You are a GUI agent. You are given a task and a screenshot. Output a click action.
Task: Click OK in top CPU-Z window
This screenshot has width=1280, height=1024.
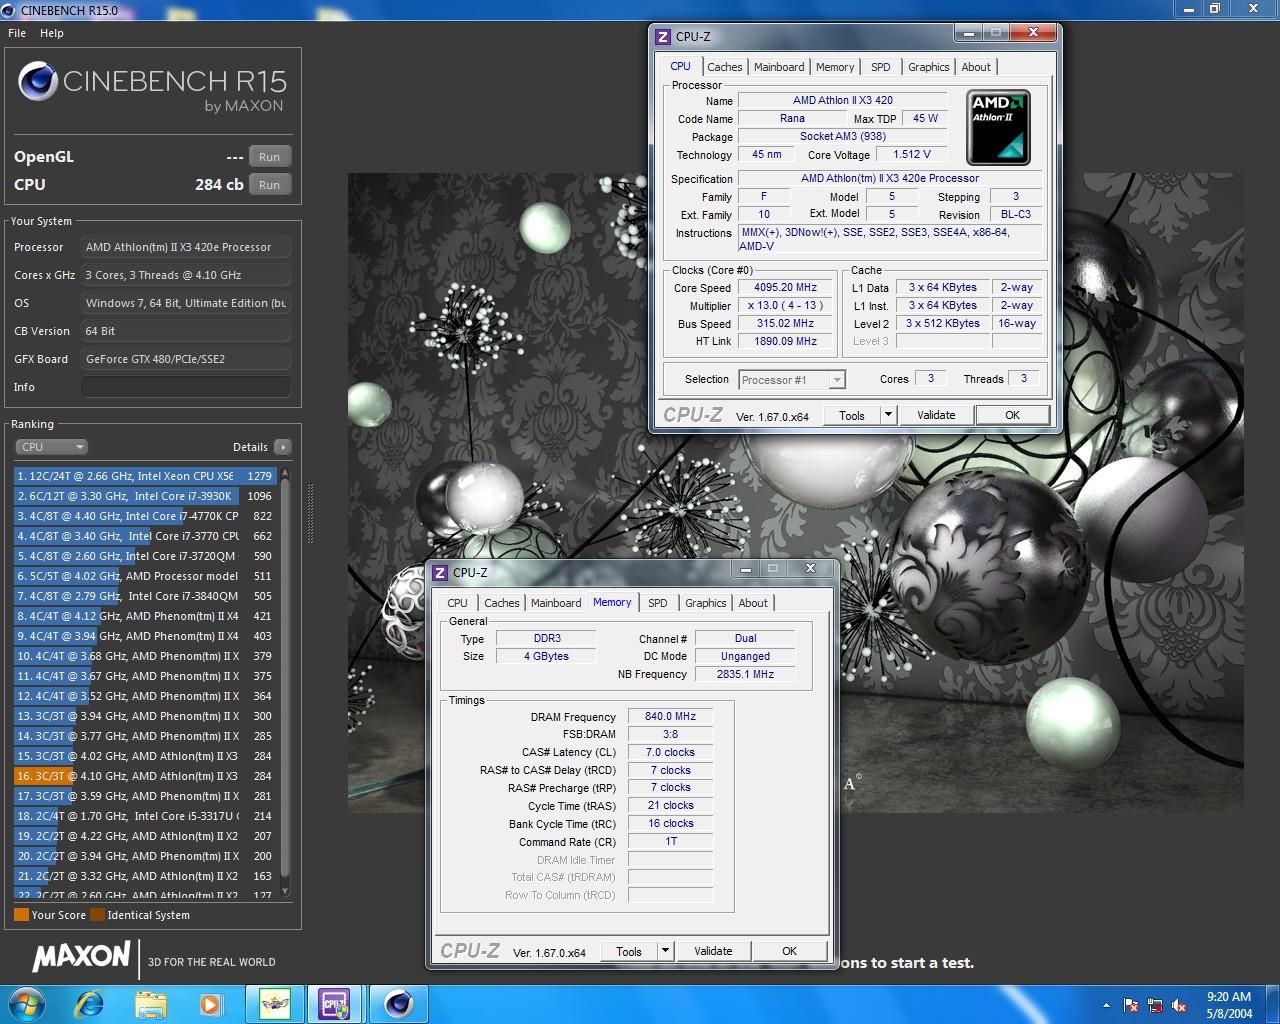coord(1012,415)
